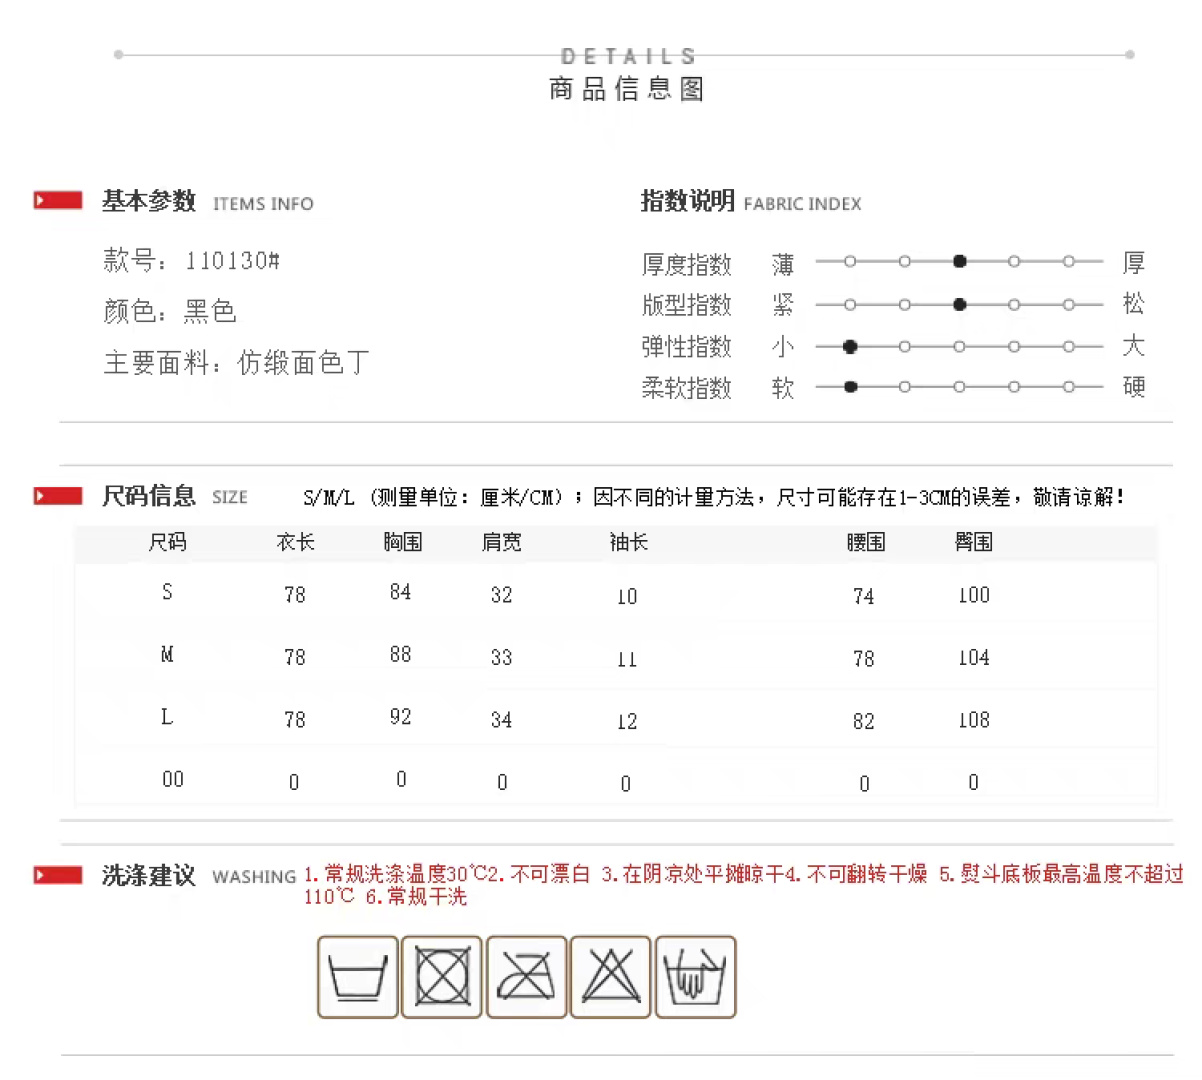Click the 主要面料 fabric description text
1202x1080 pixels.
(x=236, y=362)
